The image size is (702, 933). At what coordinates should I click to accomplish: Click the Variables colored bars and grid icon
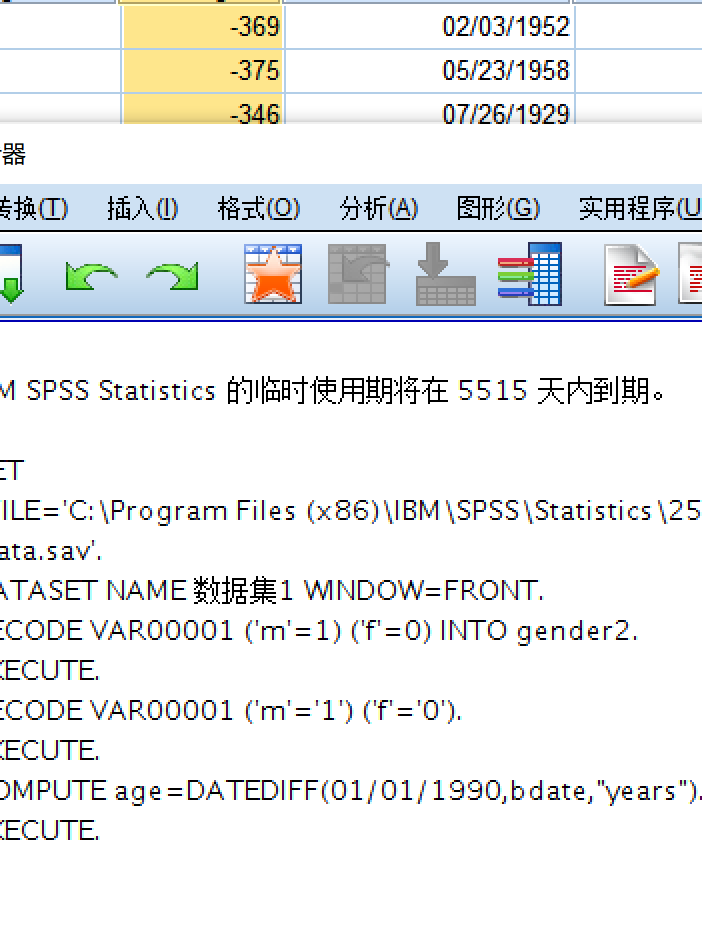point(530,274)
